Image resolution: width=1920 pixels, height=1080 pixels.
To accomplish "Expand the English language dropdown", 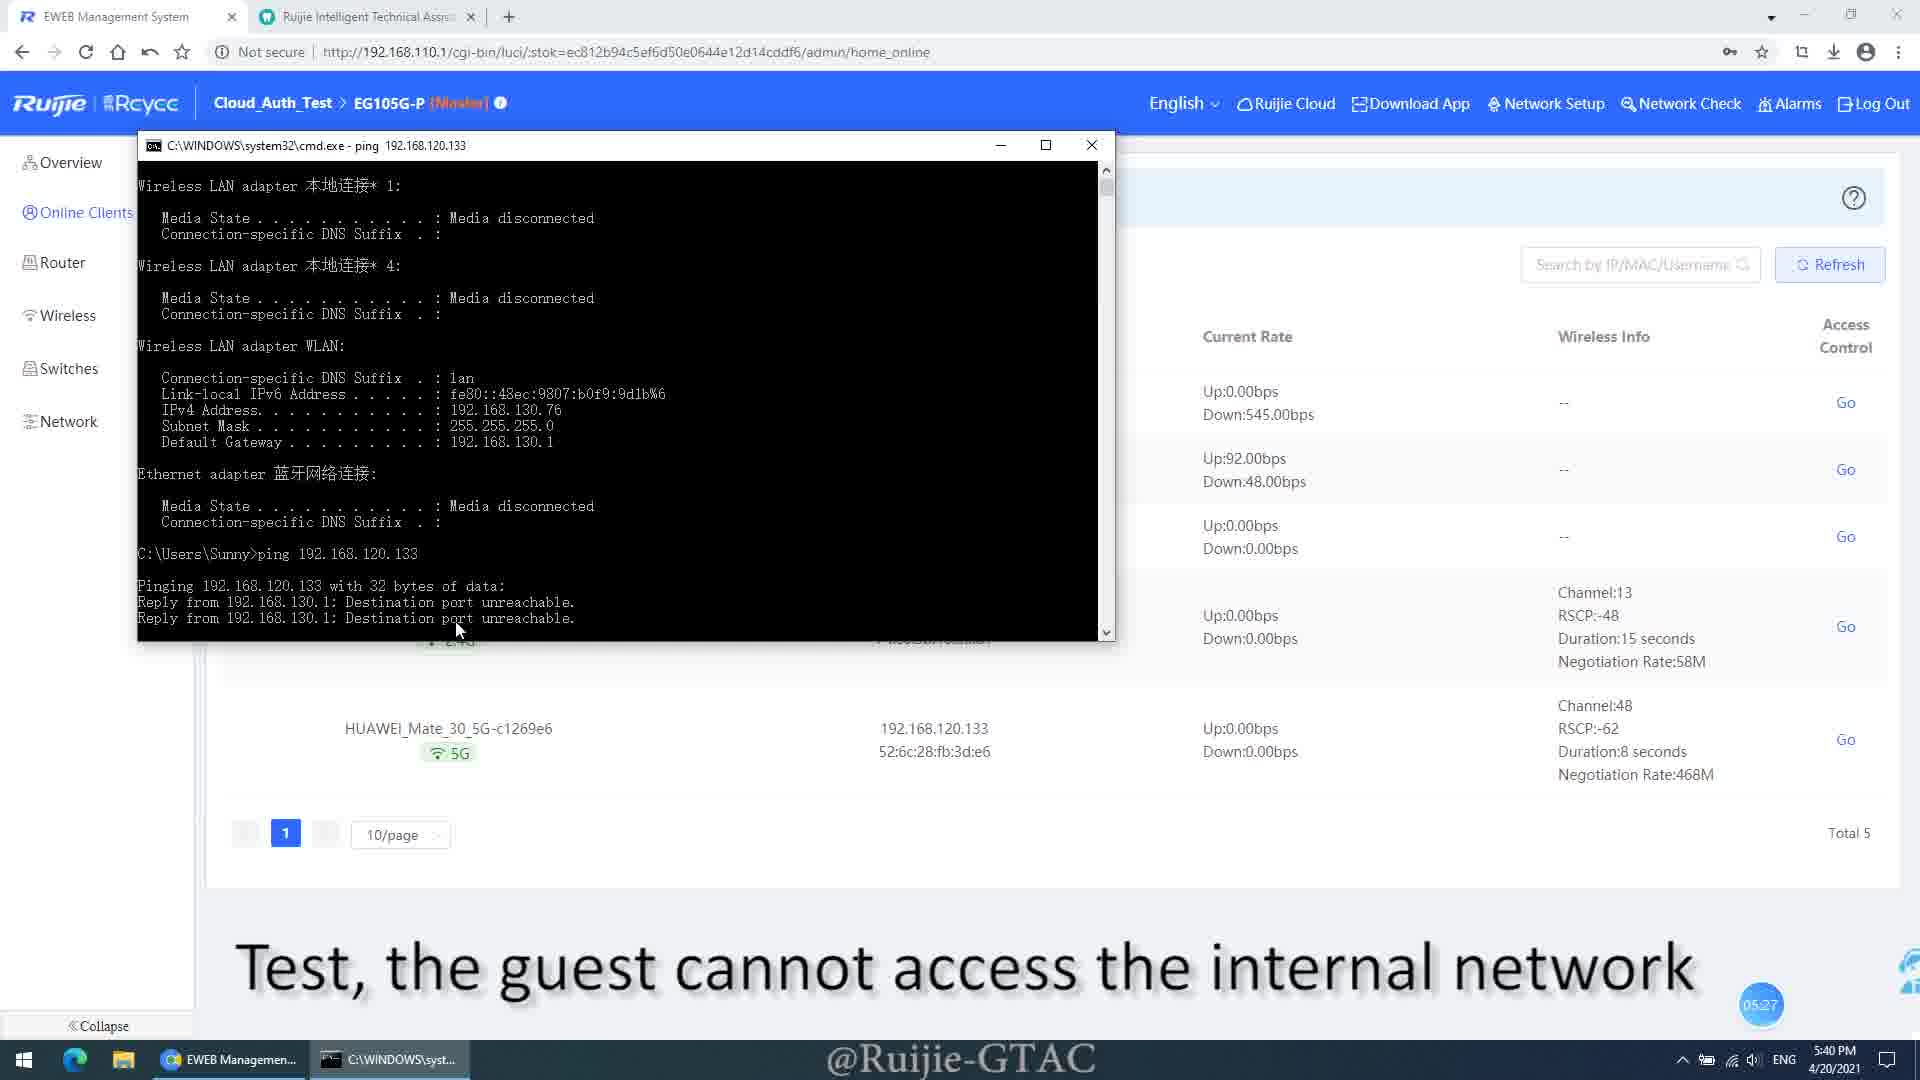I will click(1184, 104).
